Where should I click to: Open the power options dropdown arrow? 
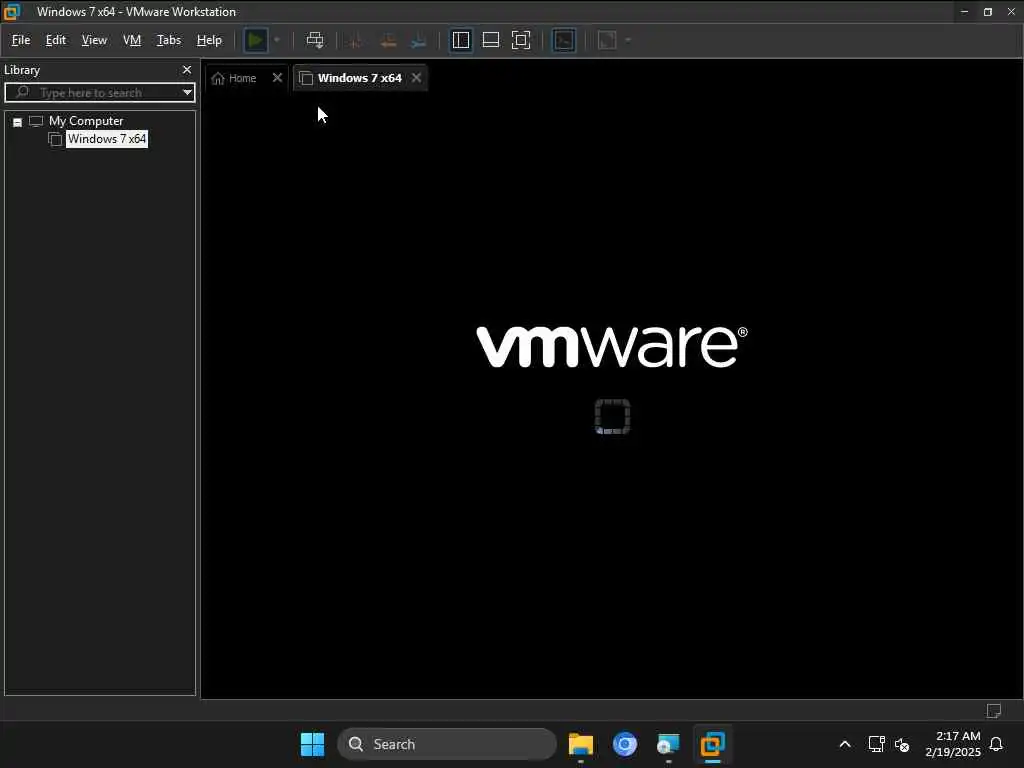277,40
